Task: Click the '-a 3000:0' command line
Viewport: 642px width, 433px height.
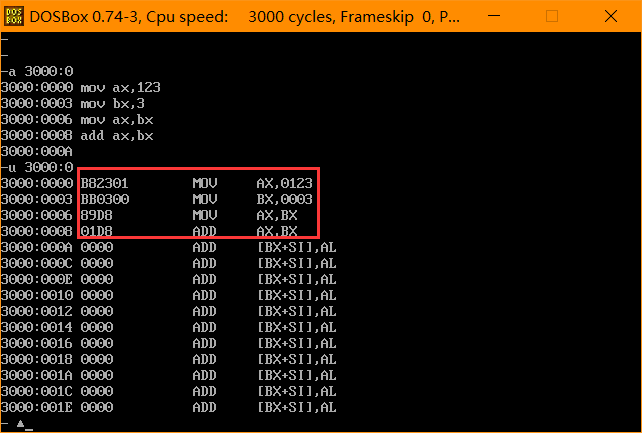Action: 37,71
